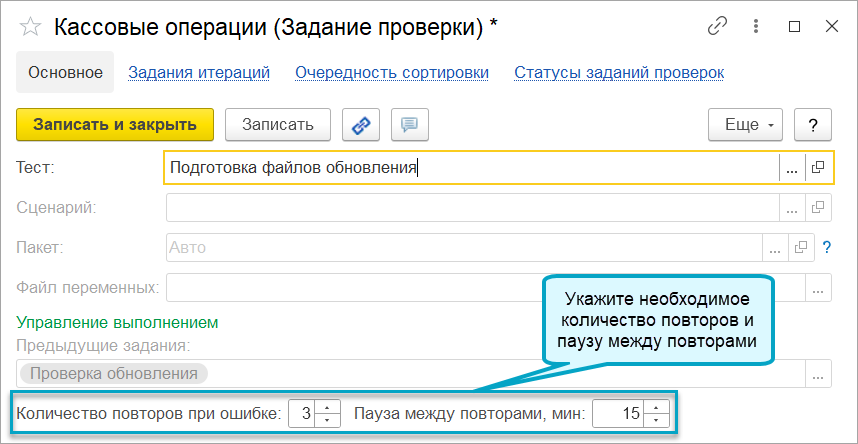Open the vertical three-dot title menu
The height and width of the screenshot is (444, 858).
pyautogui.click(x=756, y=26)
